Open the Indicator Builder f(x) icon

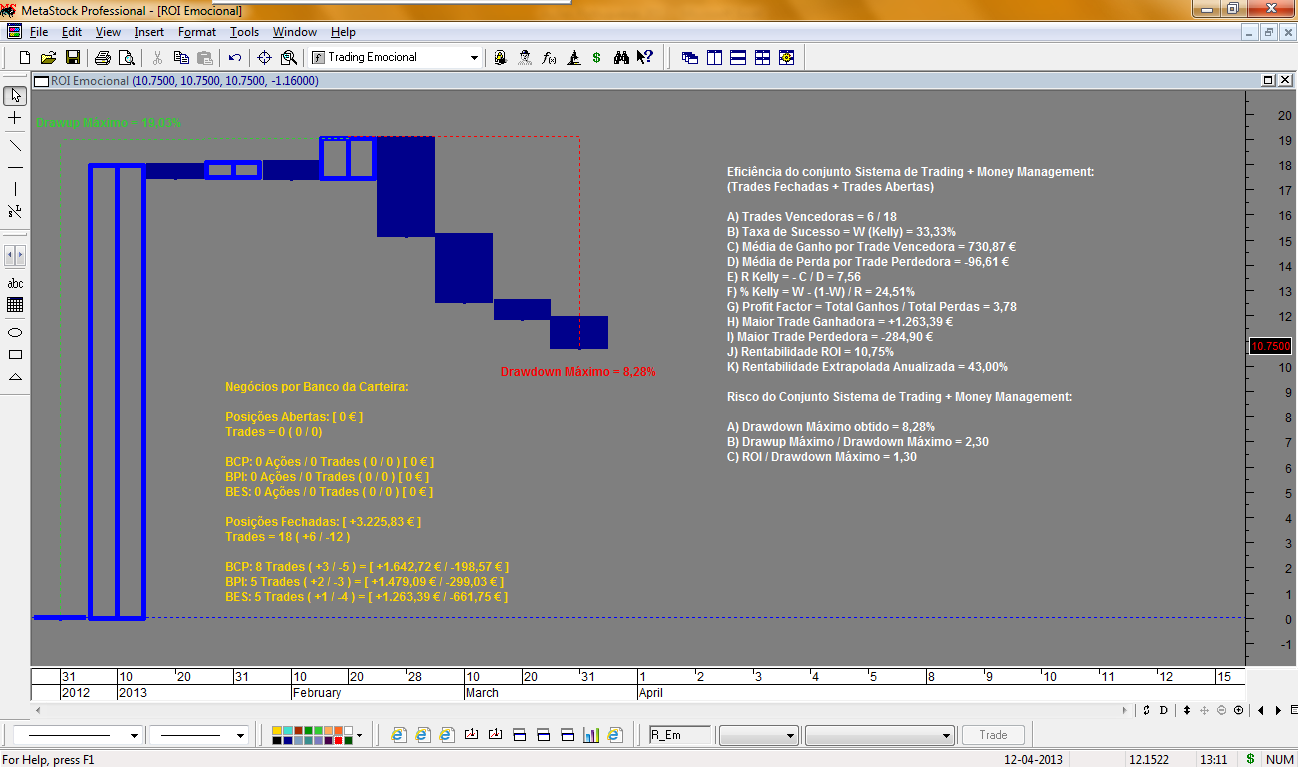549,58
